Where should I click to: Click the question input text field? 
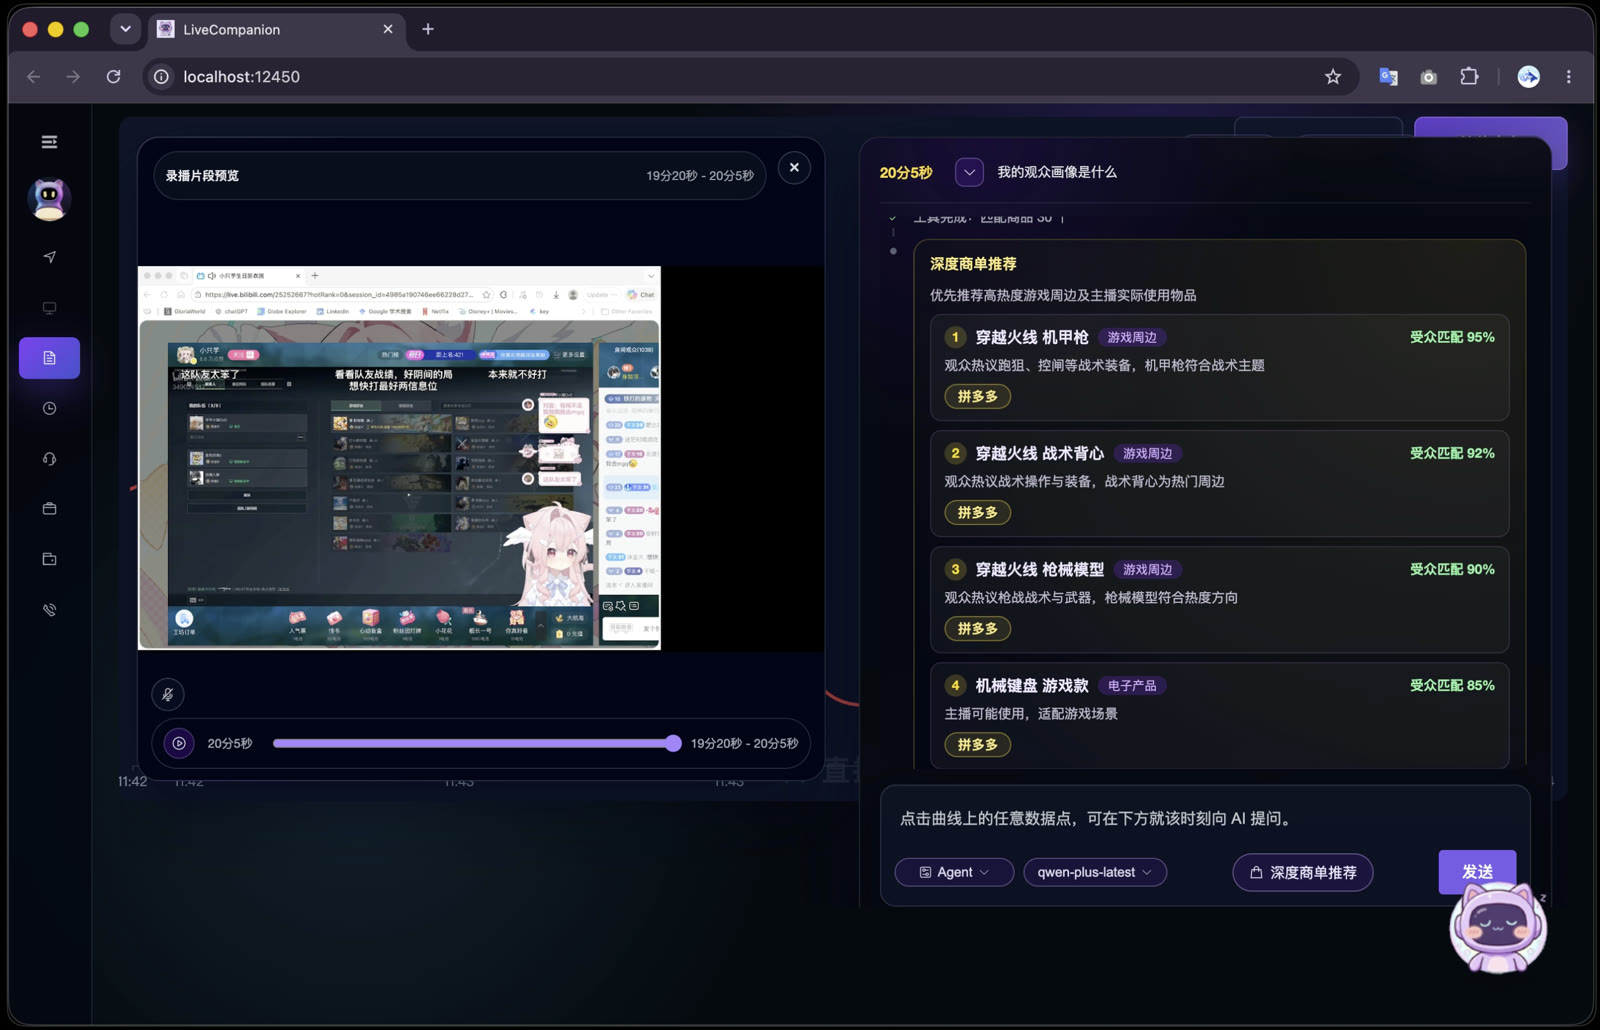coord(1204,818)
